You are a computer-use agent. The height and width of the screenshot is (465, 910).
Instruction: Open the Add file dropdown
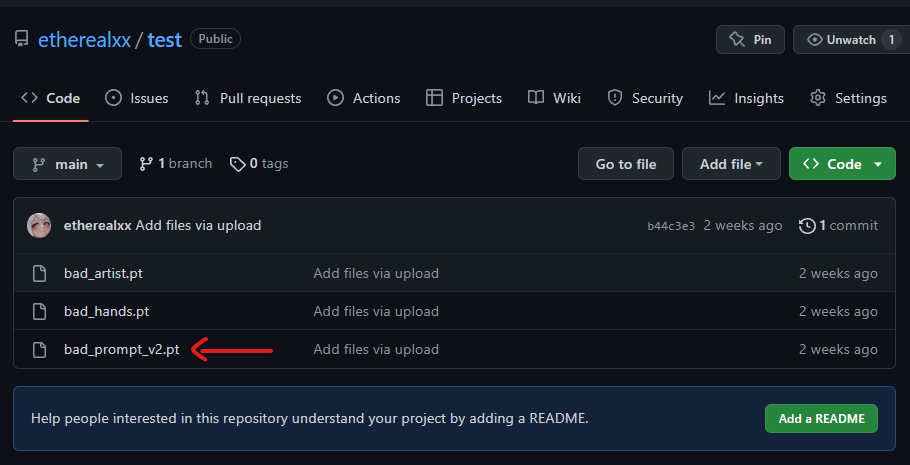pyautogui.click(x=731, y=164)
